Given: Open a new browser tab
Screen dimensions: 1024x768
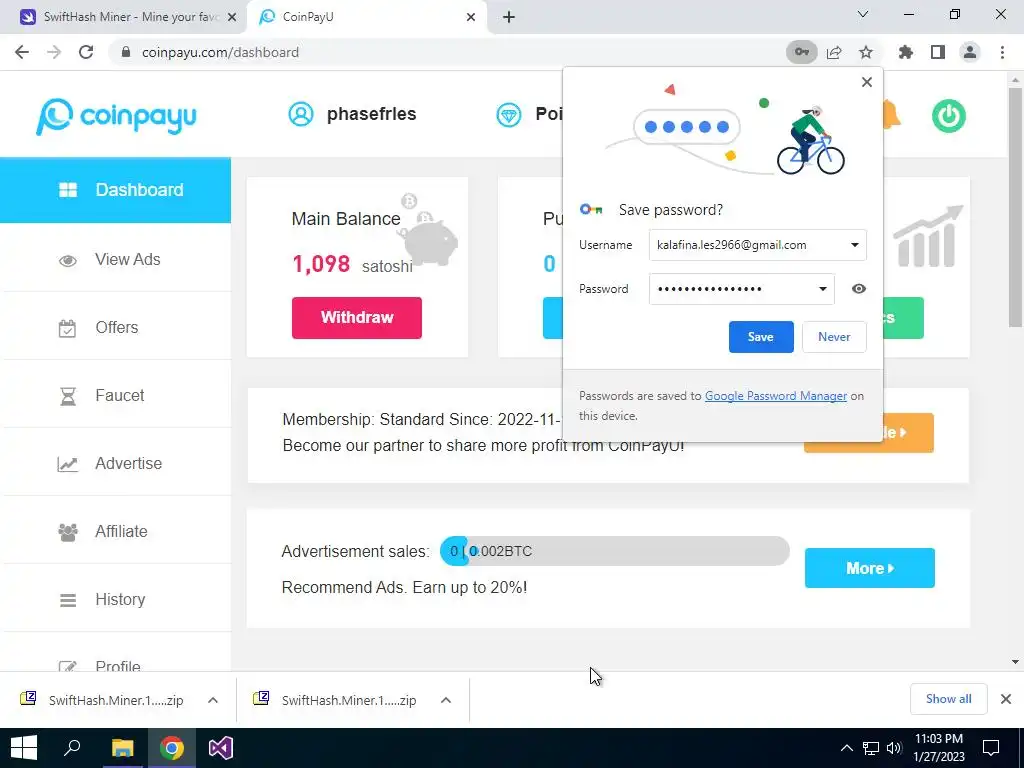Looking at the screenshot, I should click(x=509, y=17).
